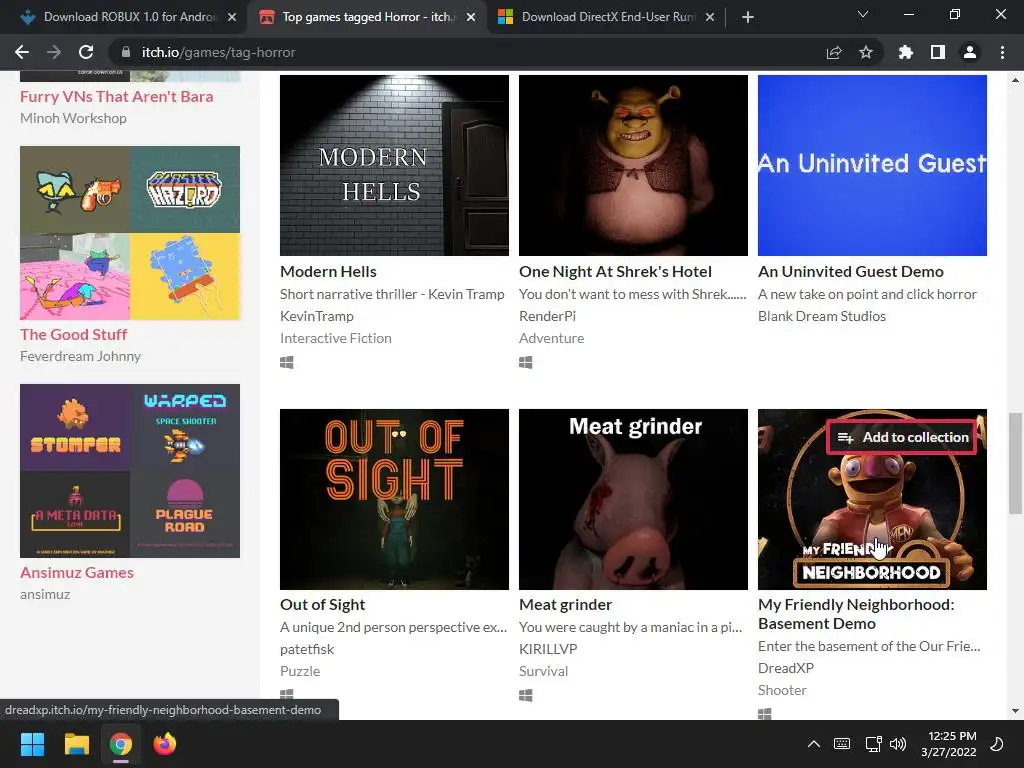Screen dimensions: 1024x768
Task: Bookmark this page with the star icon
Action: pos(866,52)
